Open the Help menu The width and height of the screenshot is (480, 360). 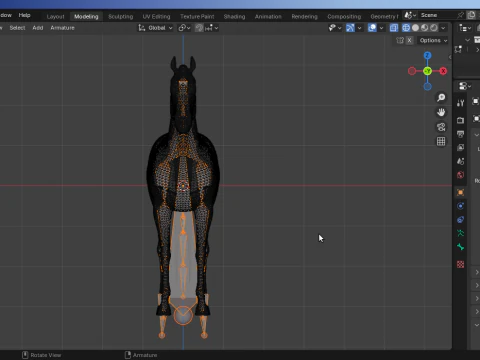click(x=24, y=15)
